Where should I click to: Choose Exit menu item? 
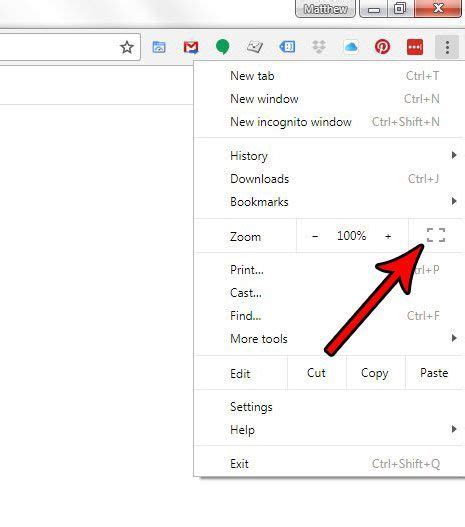pos(329,464)
